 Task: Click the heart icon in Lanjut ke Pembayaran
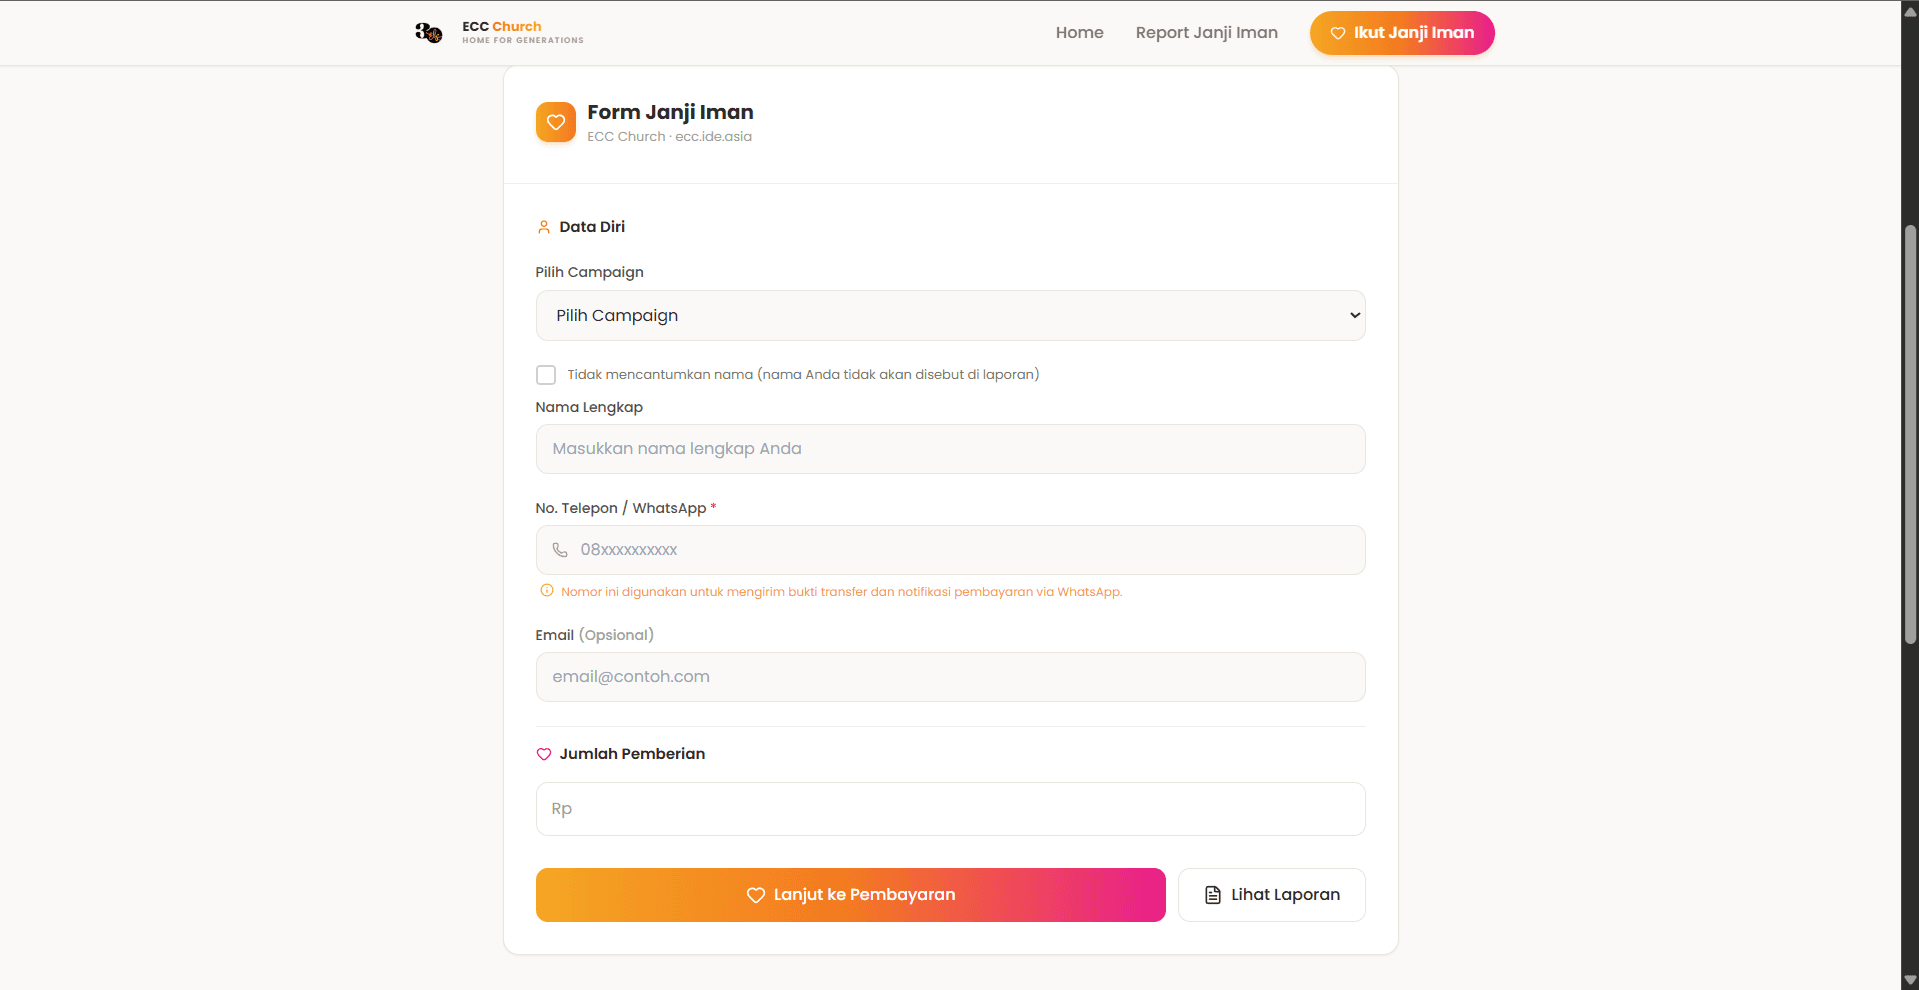point(756,895)
